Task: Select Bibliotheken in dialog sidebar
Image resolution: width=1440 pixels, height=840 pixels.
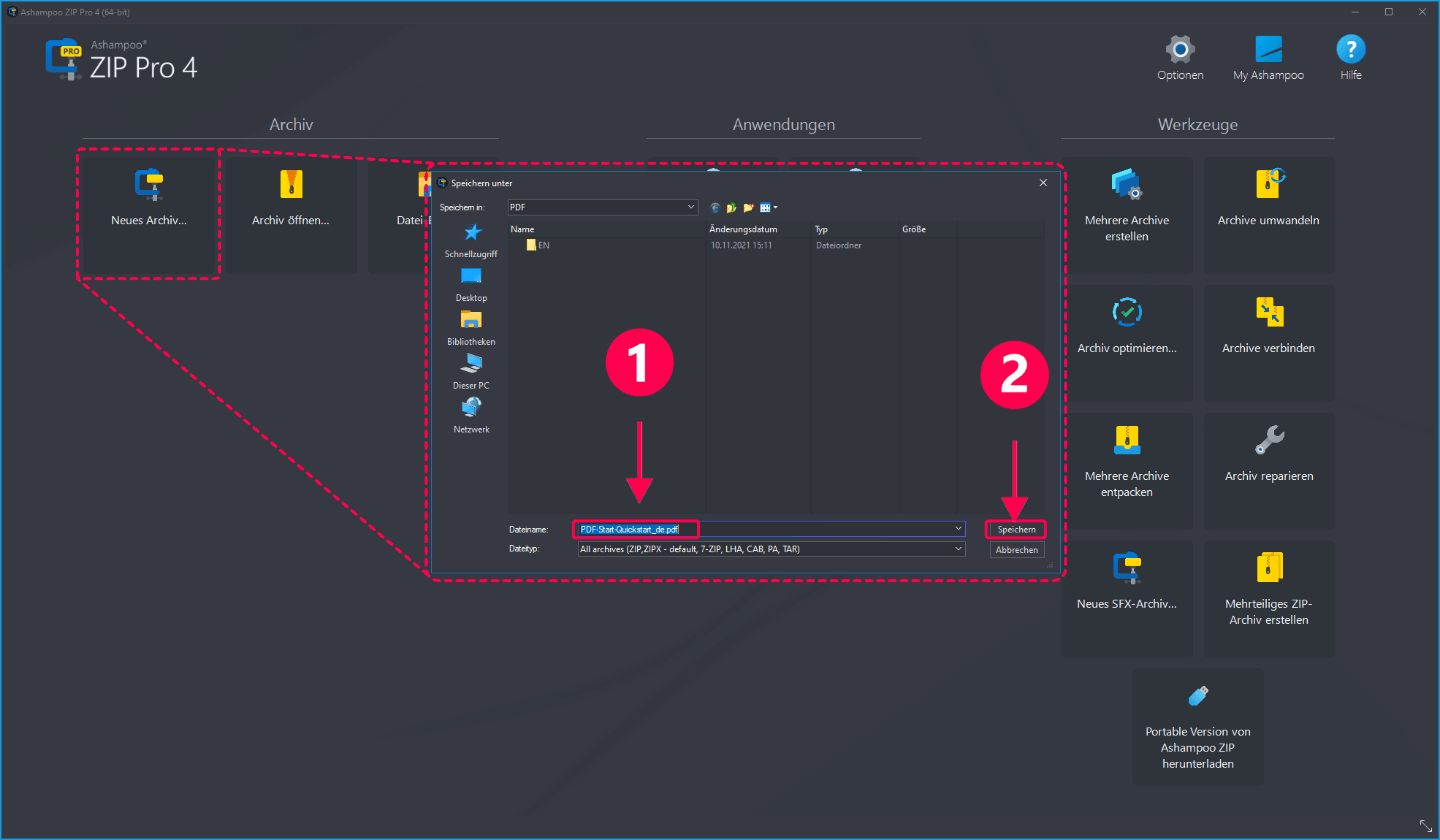Action: coord(471,328)
